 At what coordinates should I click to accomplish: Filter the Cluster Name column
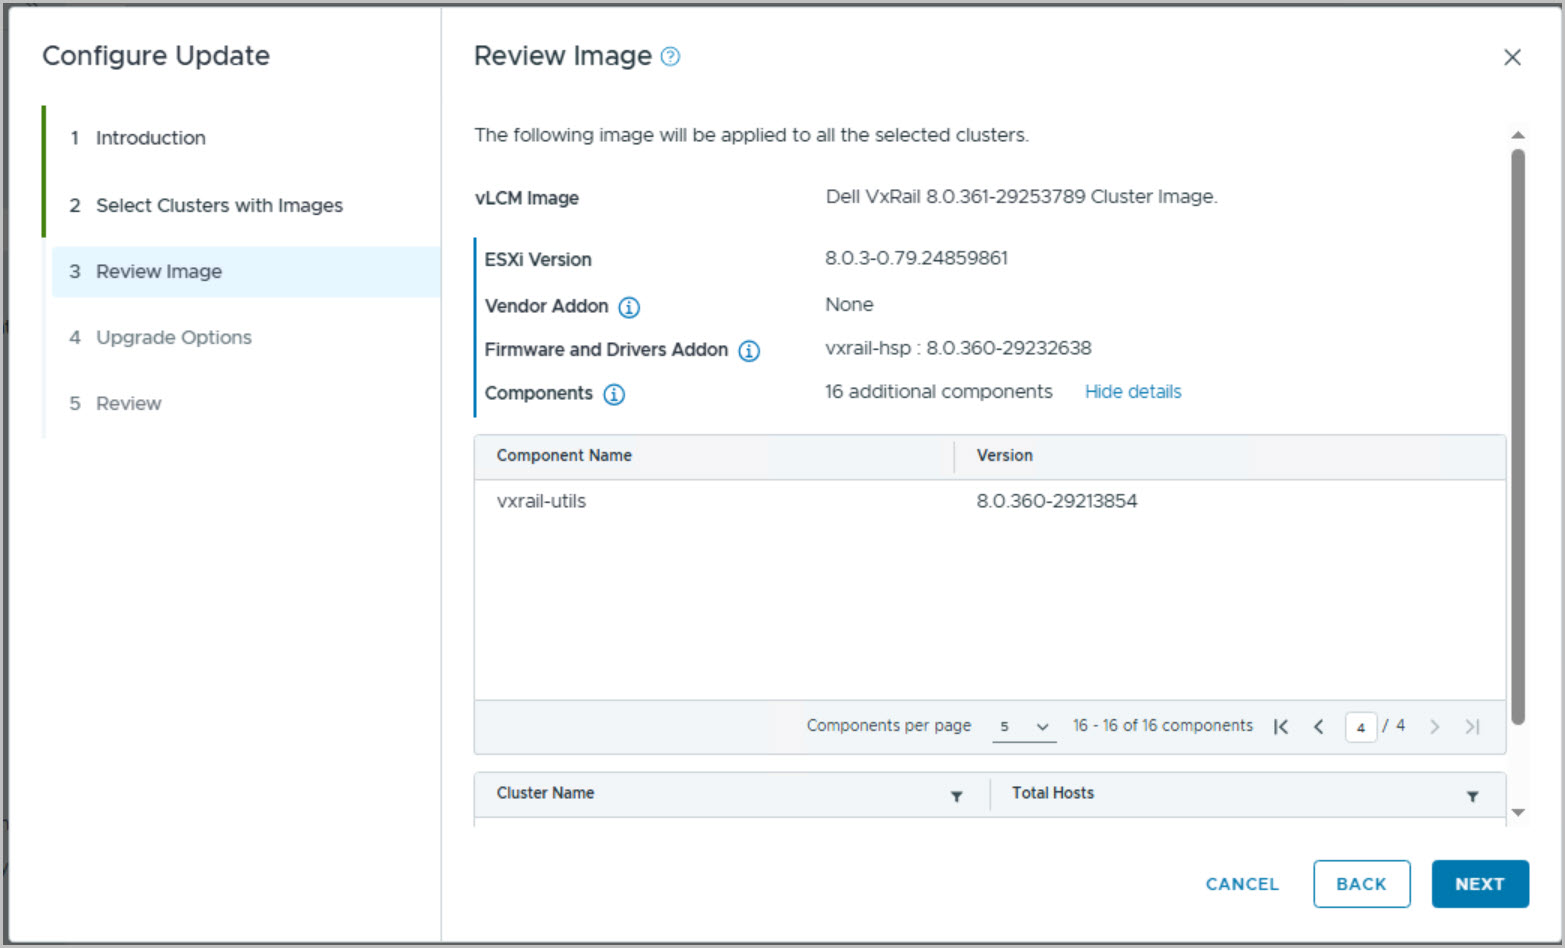click(956, 796)
